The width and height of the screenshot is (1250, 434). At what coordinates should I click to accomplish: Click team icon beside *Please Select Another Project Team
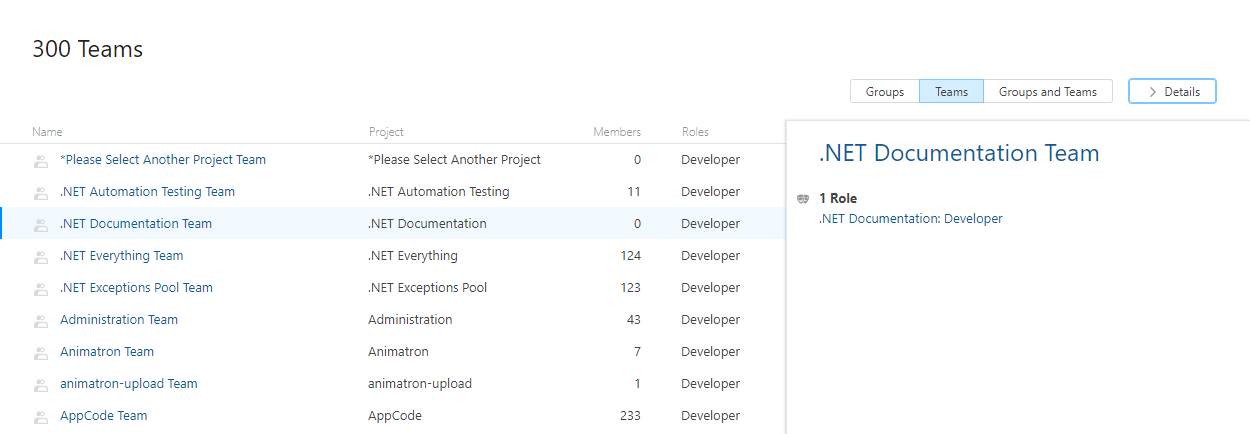click(x=41, y=161)
